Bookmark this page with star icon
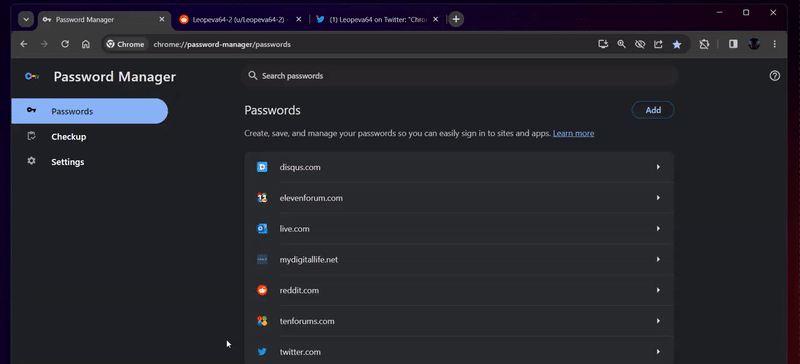Image resolution: width=800 pixels, height=364 pixels. 677,44
